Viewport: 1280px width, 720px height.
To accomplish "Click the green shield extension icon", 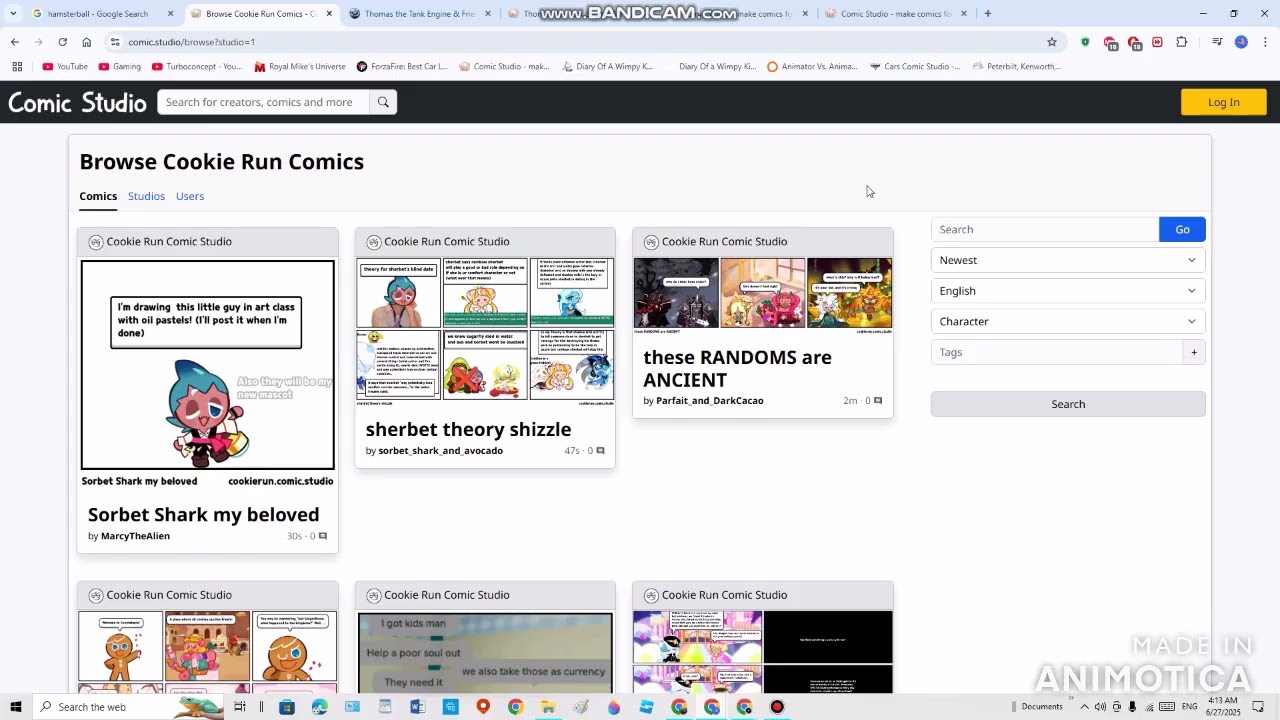I will point(1086,42).
